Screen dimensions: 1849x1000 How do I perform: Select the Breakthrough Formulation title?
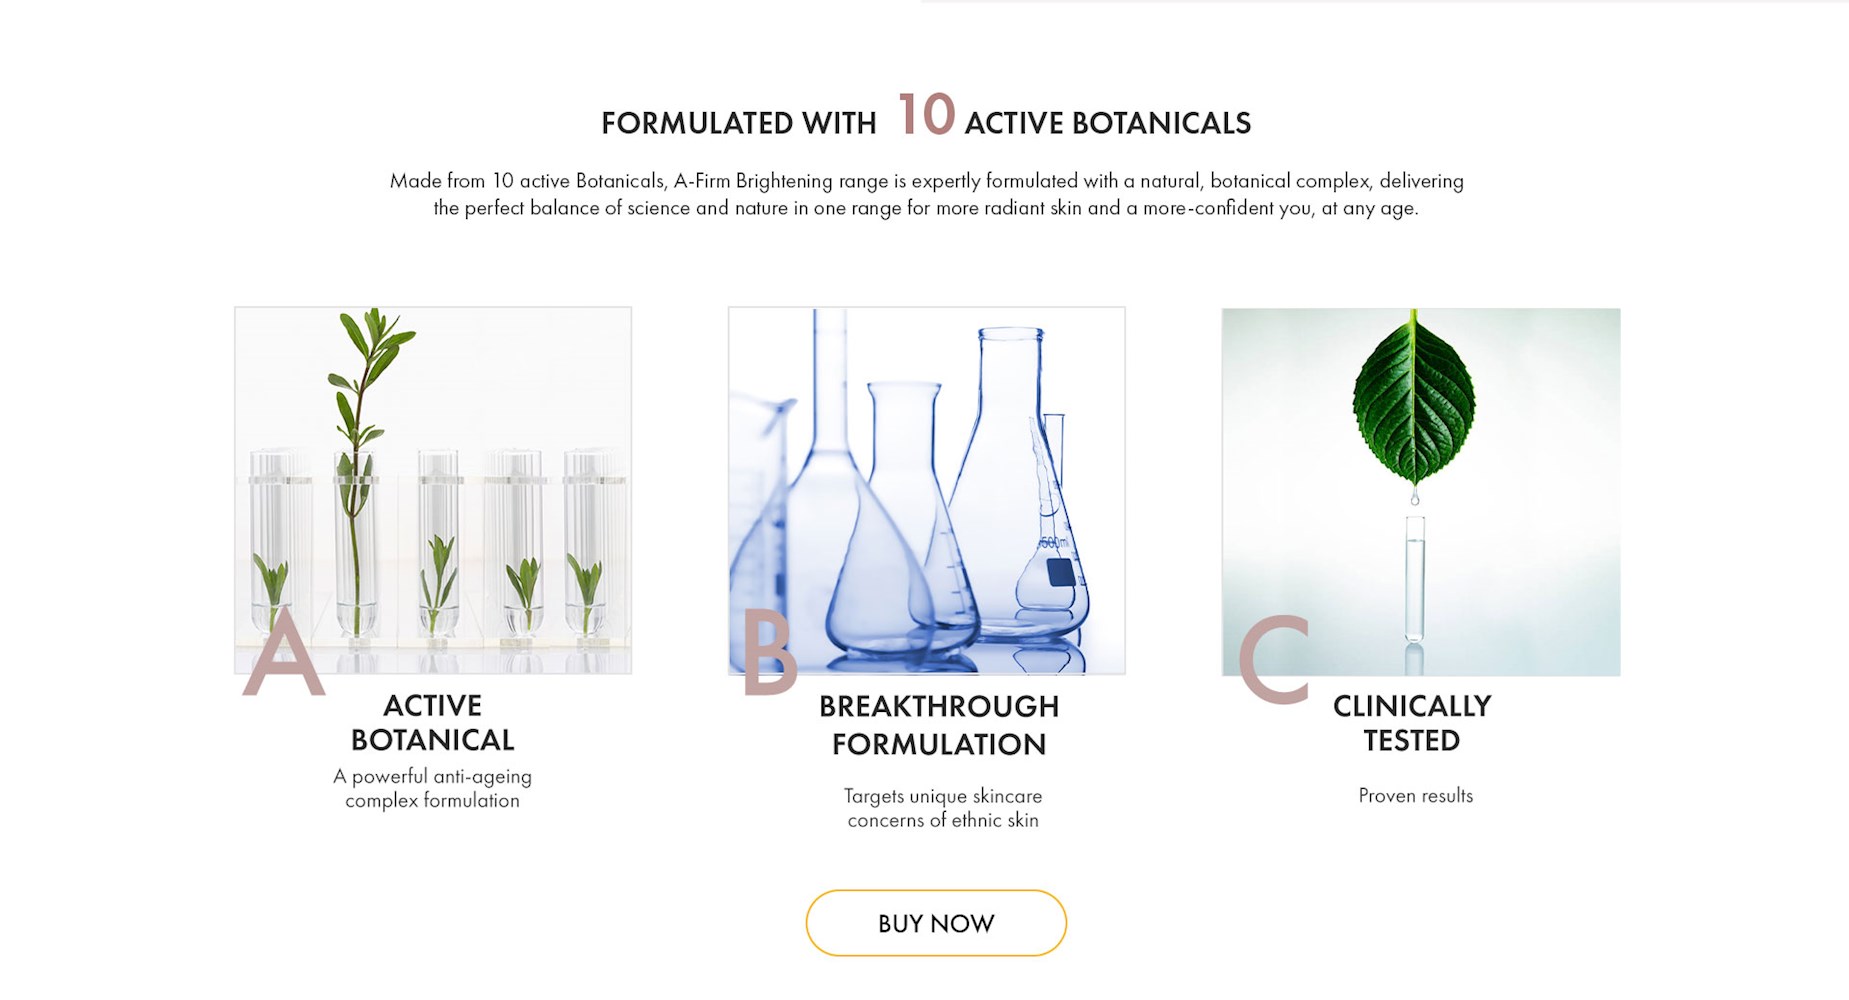[x=938, y=725]
